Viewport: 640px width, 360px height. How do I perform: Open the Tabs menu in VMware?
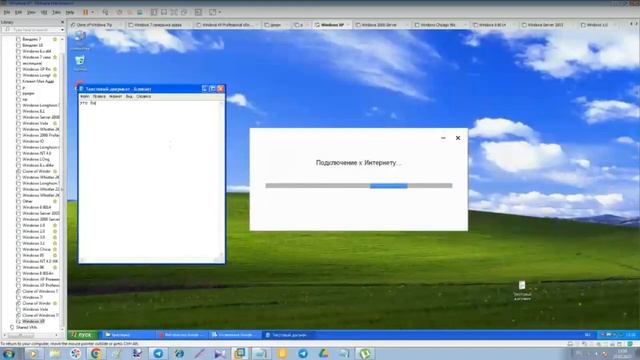tap(56, 12)
